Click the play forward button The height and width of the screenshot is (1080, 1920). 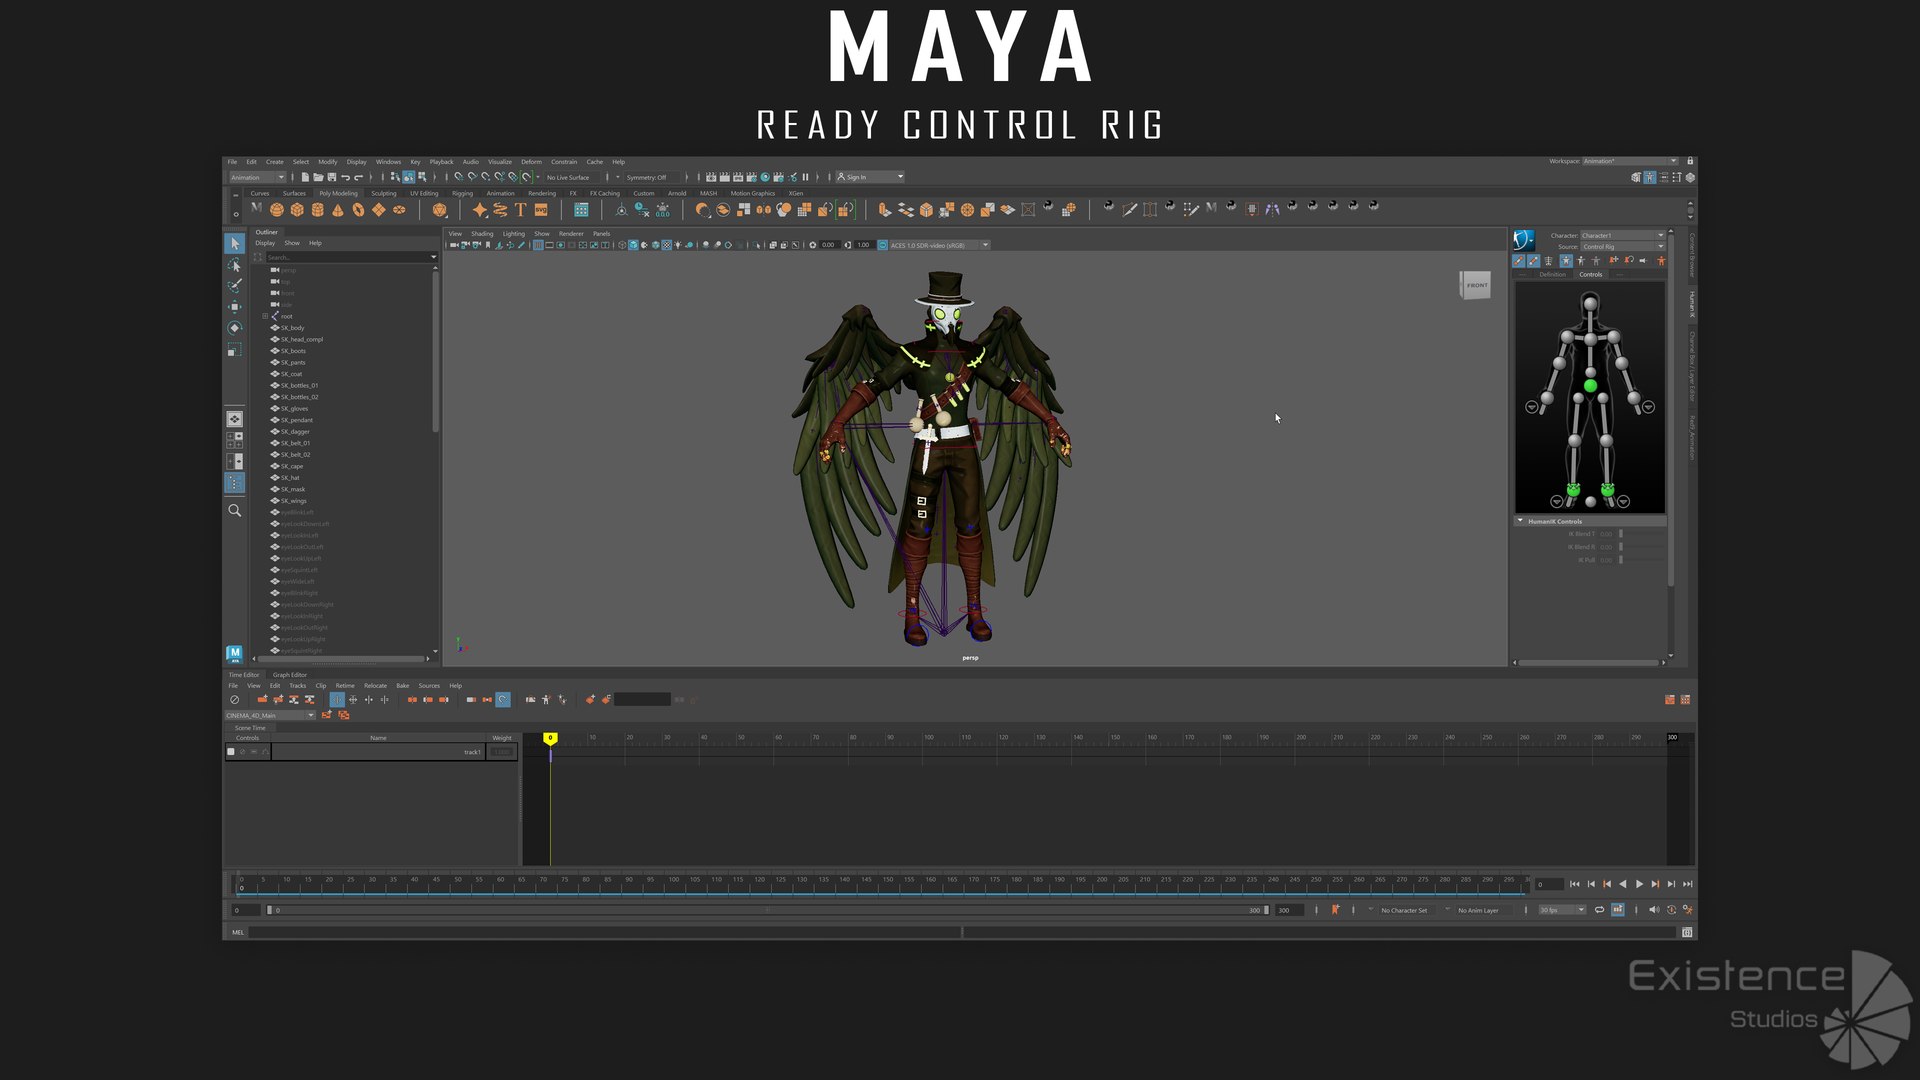pos(1639,884)
